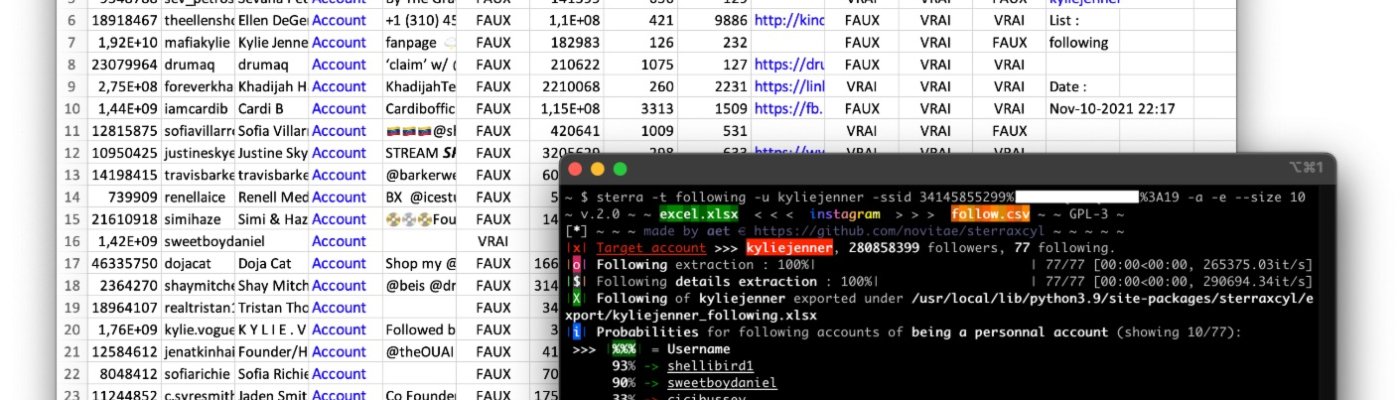Select the lone VRAI cell in sweetboydaniel row

493,241
